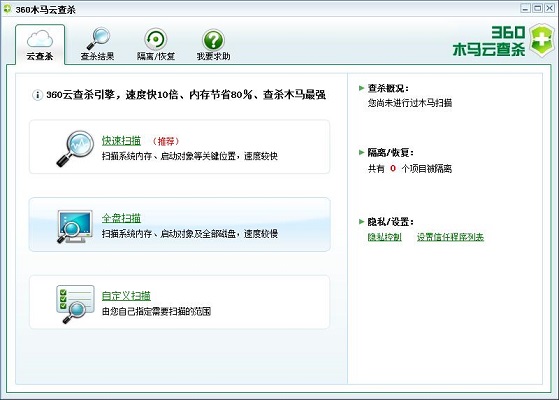
Task: Click the custom scan checklist icon
Action: point(75,304)
